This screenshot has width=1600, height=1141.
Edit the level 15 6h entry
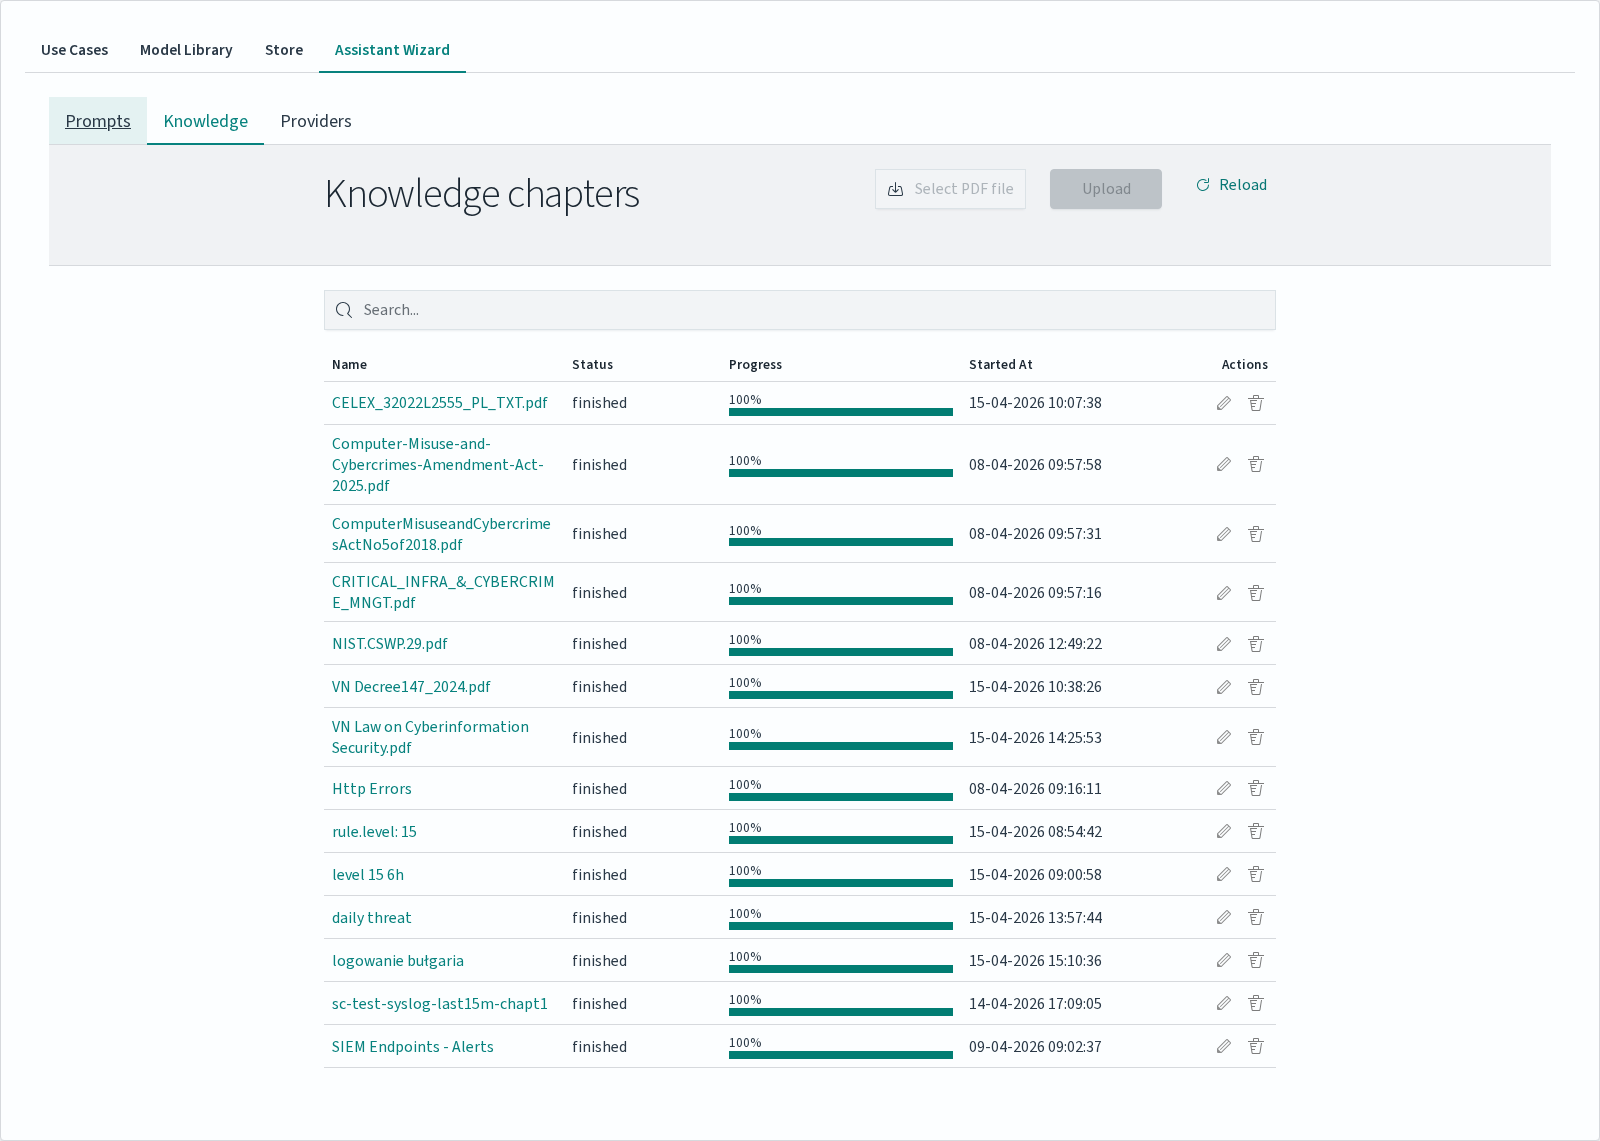(1223, 874)
